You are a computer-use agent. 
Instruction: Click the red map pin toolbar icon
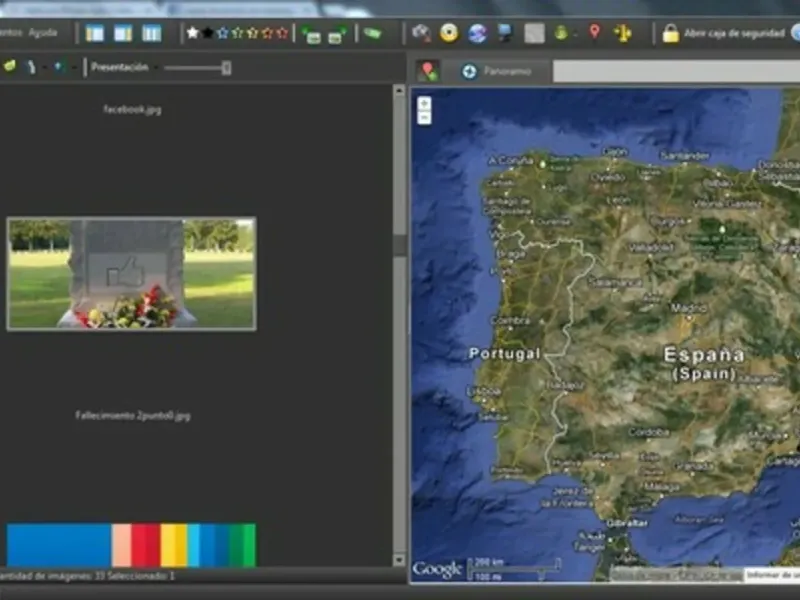594,32
